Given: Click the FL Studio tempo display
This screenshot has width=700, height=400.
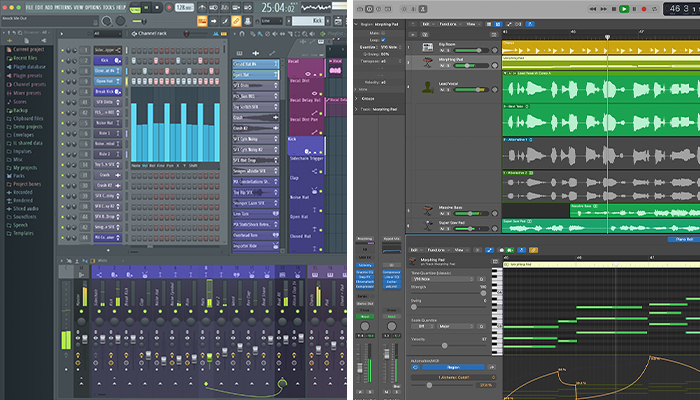Looking at the screenshot, I should [x=185, y=8].
